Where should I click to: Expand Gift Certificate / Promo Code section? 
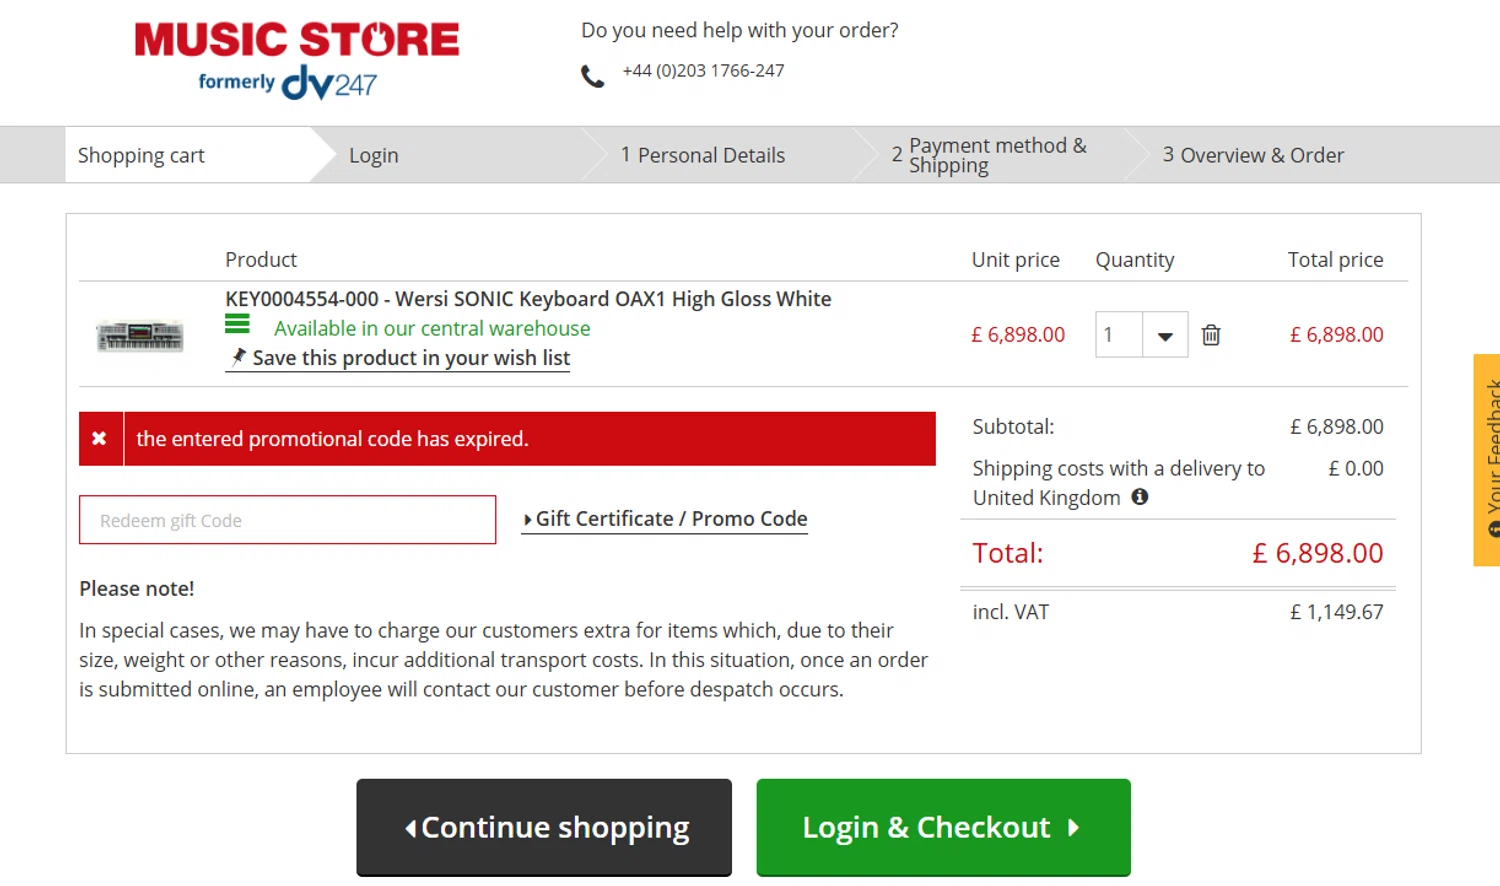(x=665, y=519)
